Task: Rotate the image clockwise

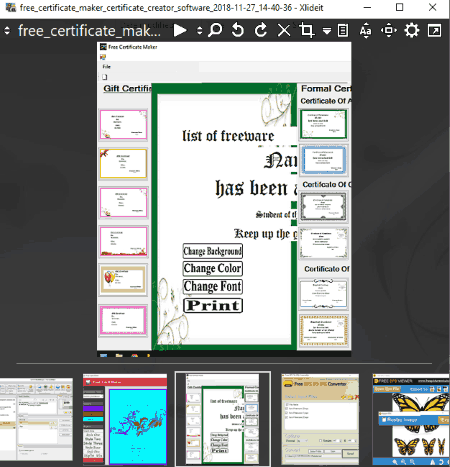Action: 261,30
